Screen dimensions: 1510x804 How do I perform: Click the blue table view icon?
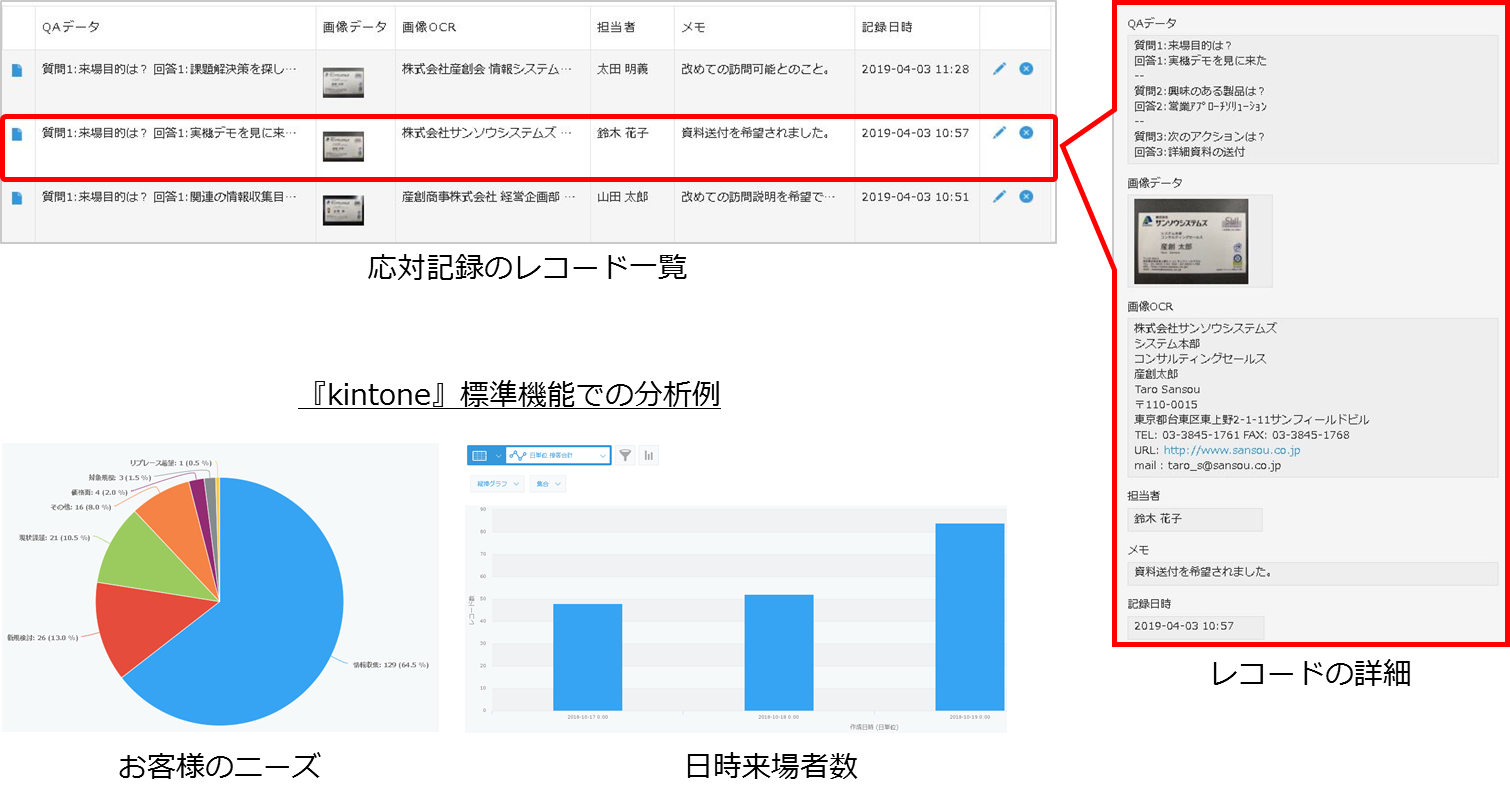pyautogui.click(x=479, y=456)
